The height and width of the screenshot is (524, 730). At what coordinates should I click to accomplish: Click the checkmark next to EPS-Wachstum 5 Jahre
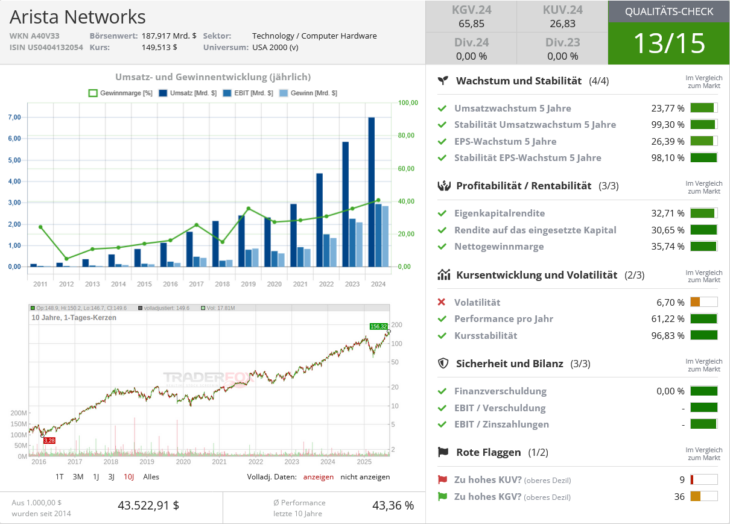pyautogui.click(x=442, y=141)
